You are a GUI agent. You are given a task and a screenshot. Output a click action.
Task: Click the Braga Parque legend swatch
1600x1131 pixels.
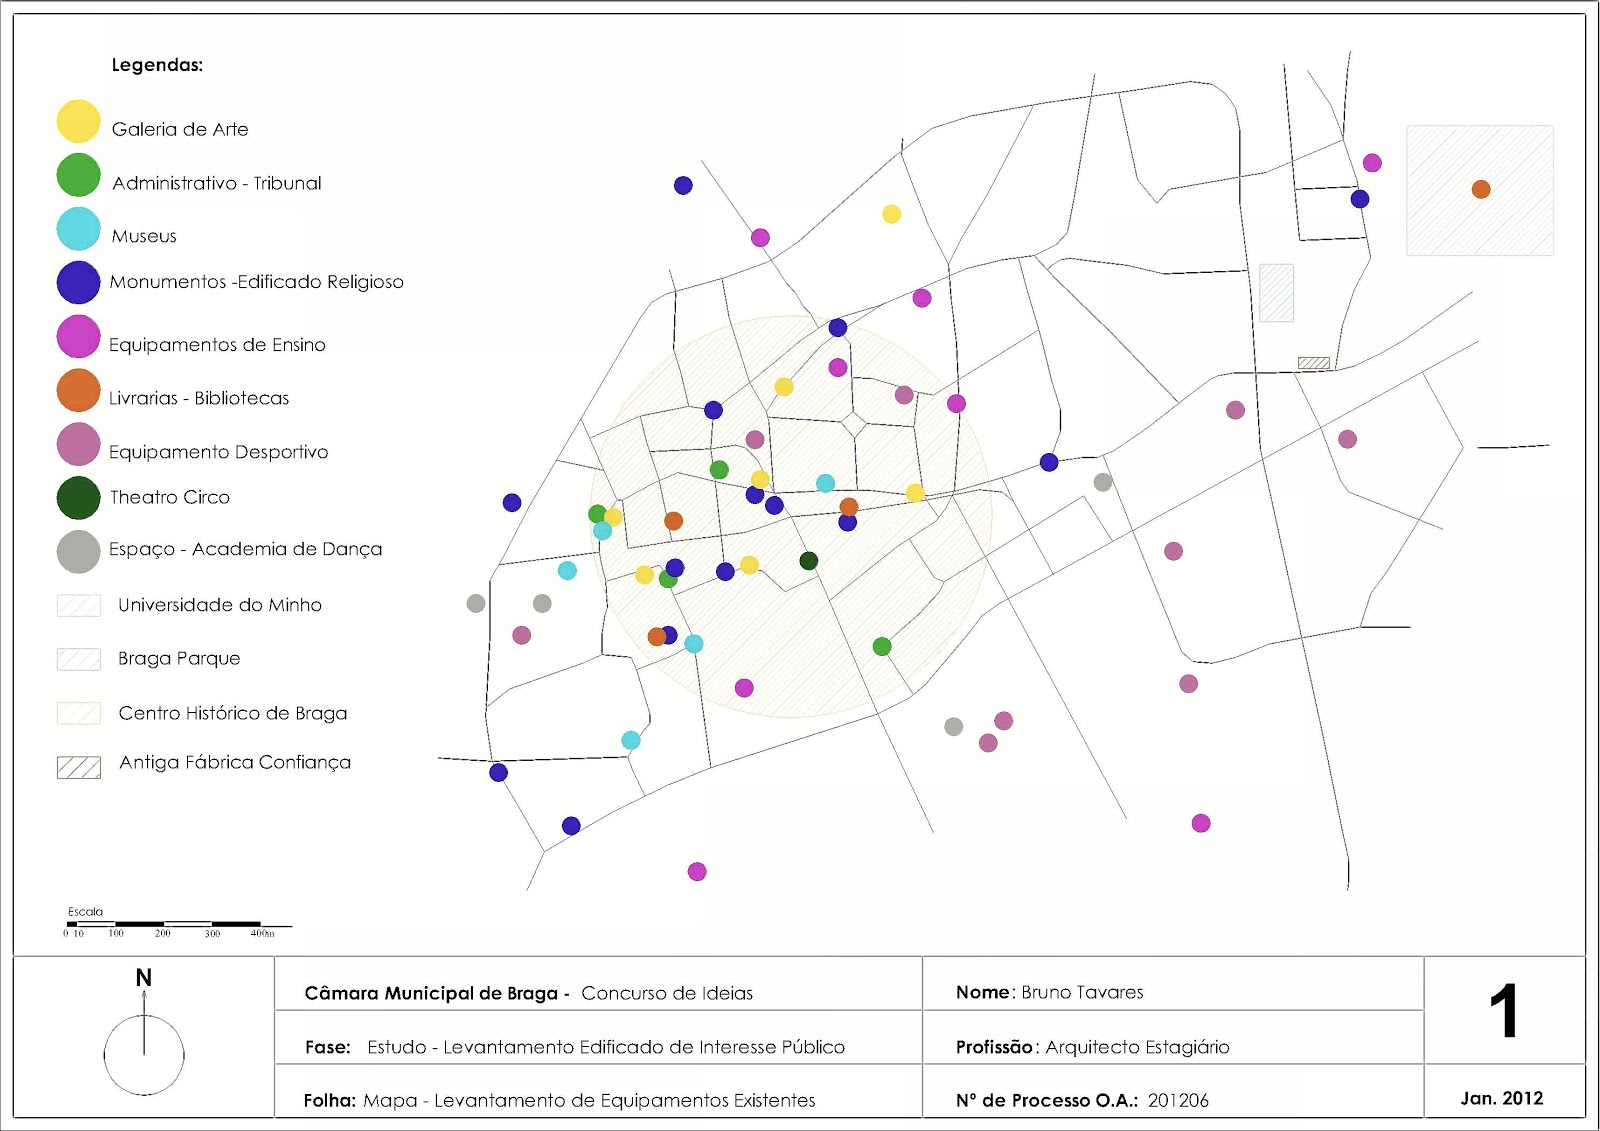[79, 659]
